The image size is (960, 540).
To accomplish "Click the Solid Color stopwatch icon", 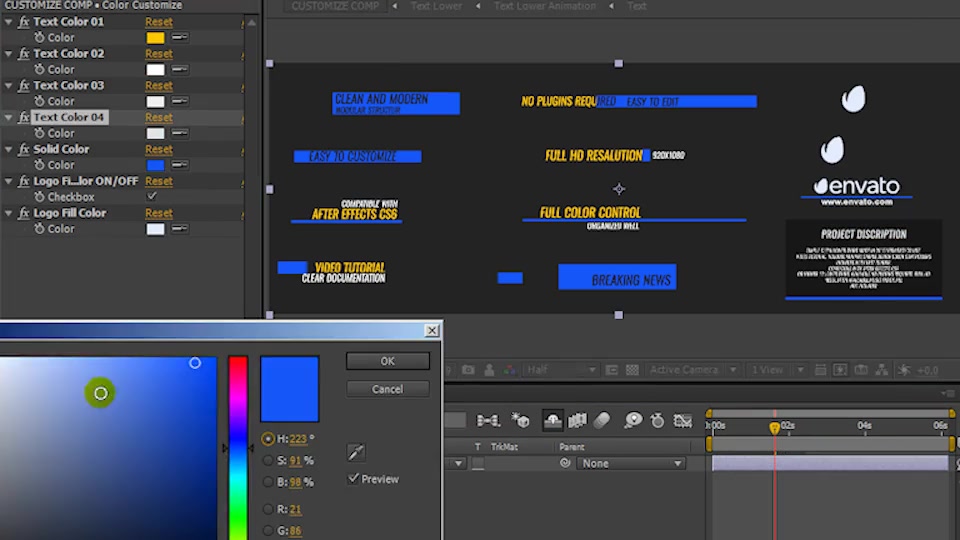I will coord(40,165).
